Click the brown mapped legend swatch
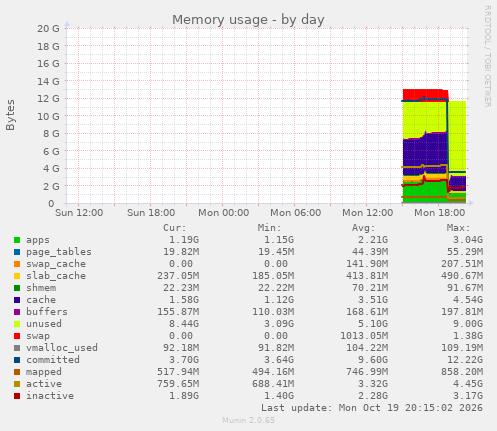The image size is (497, 431). click(x=17, y=372)
